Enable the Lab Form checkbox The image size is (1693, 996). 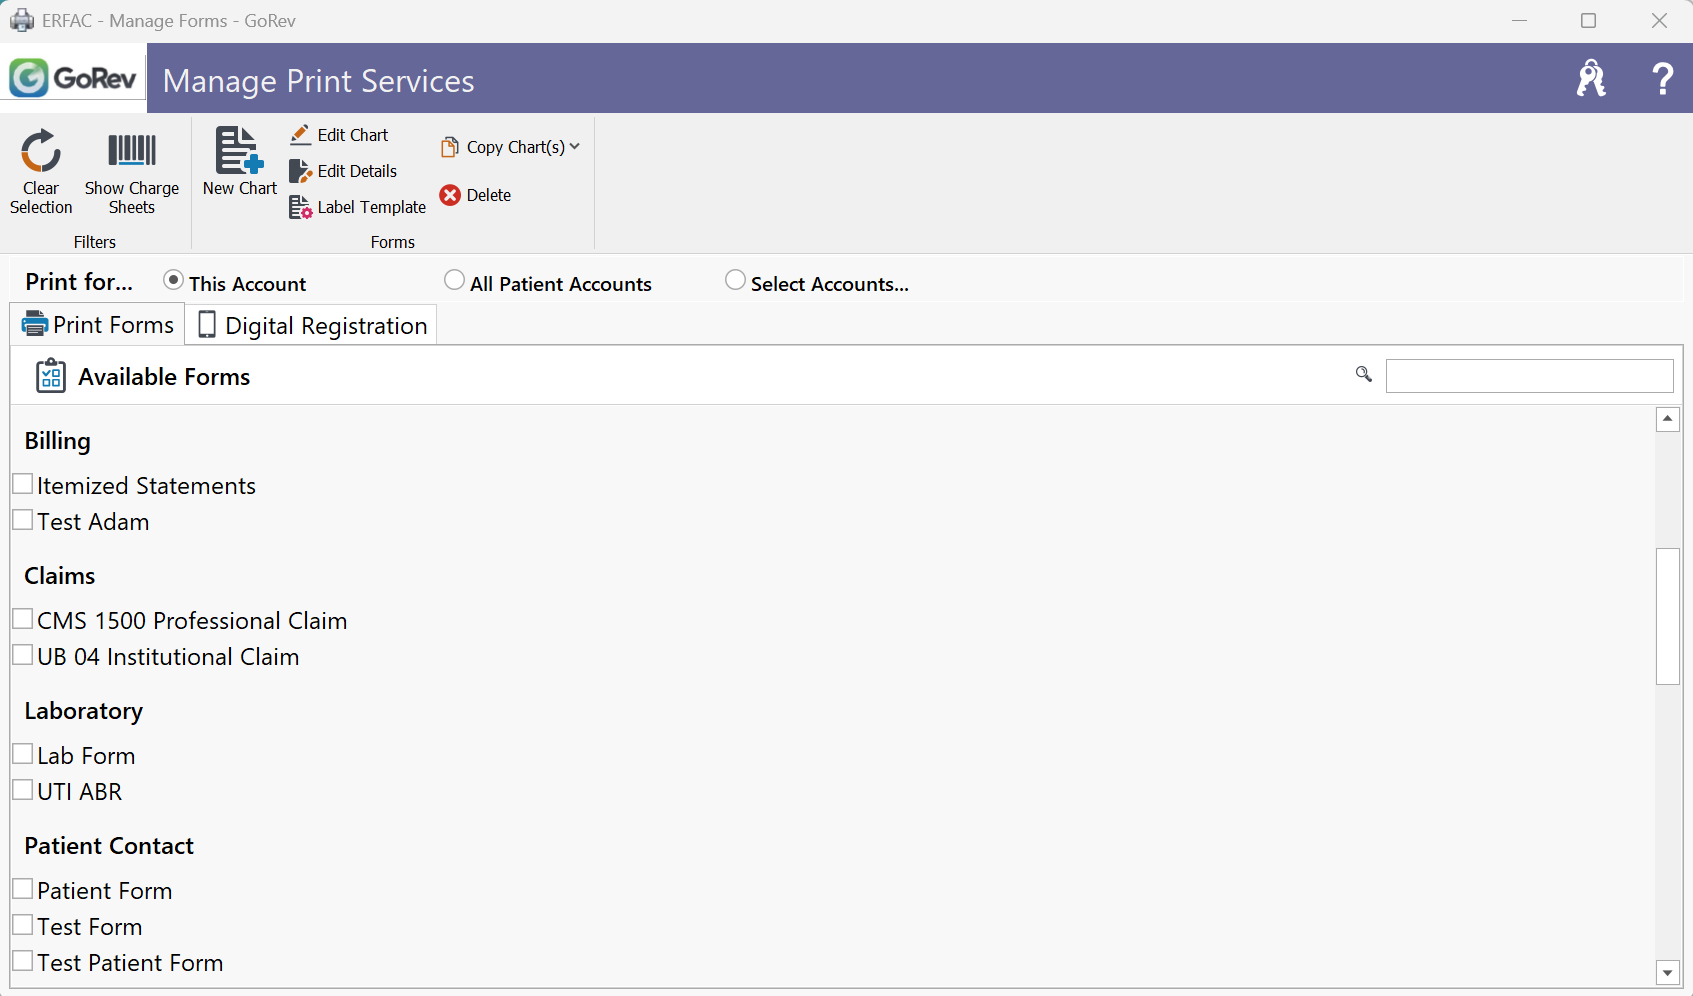23,755
